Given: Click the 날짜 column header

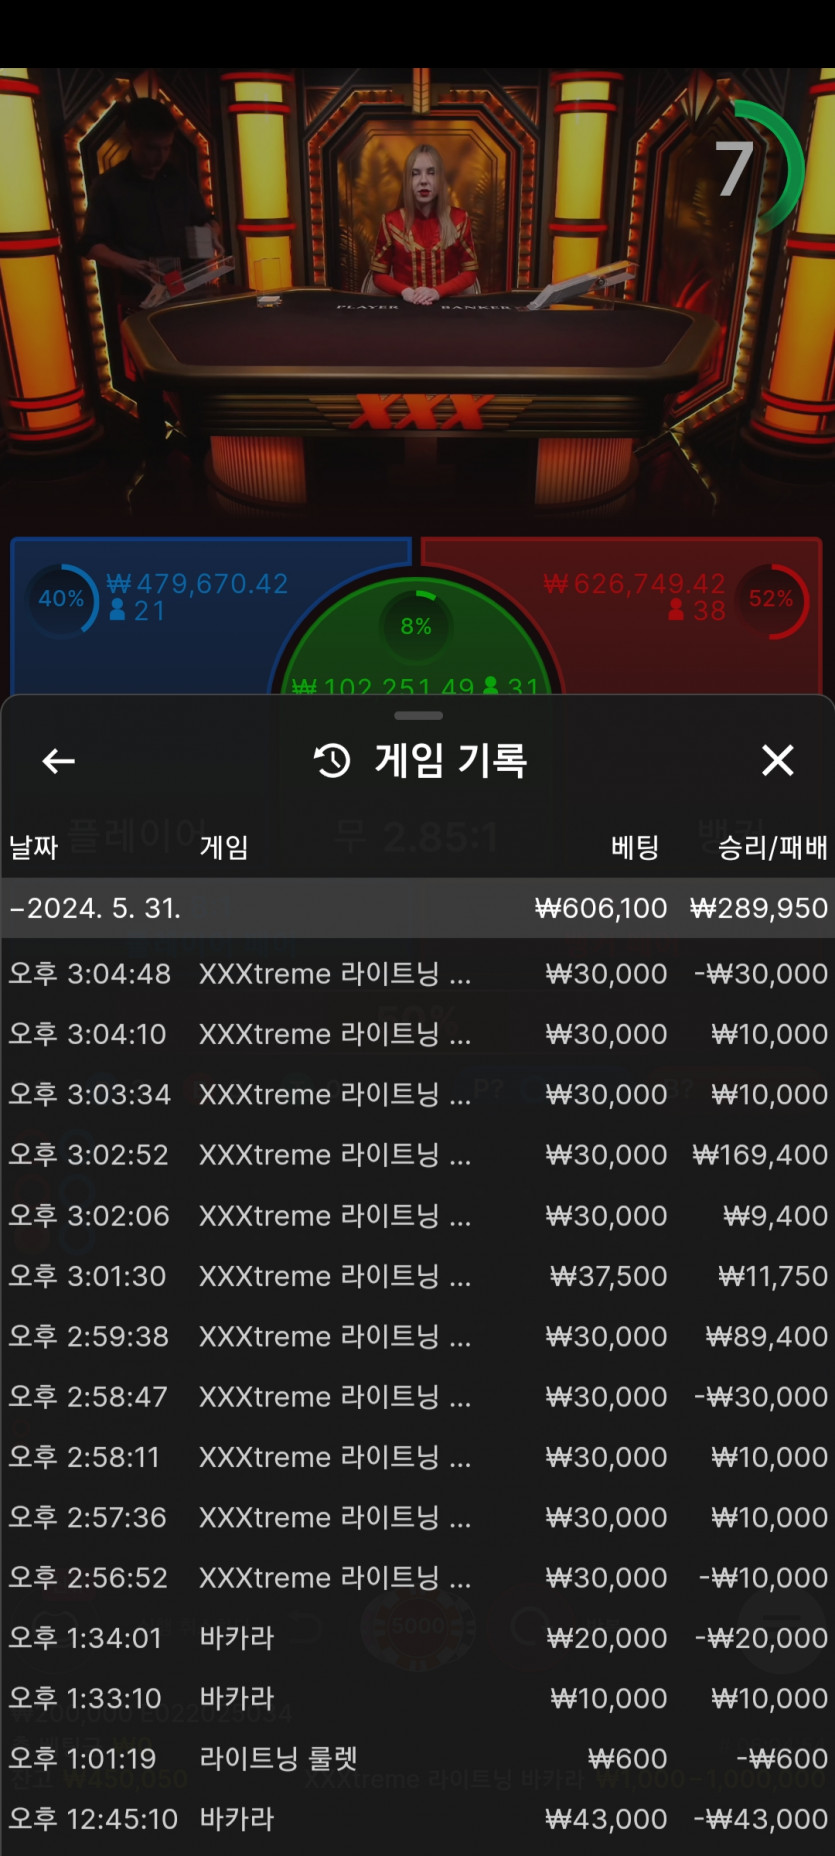Looking at the screenshot, I should point(33,848).
